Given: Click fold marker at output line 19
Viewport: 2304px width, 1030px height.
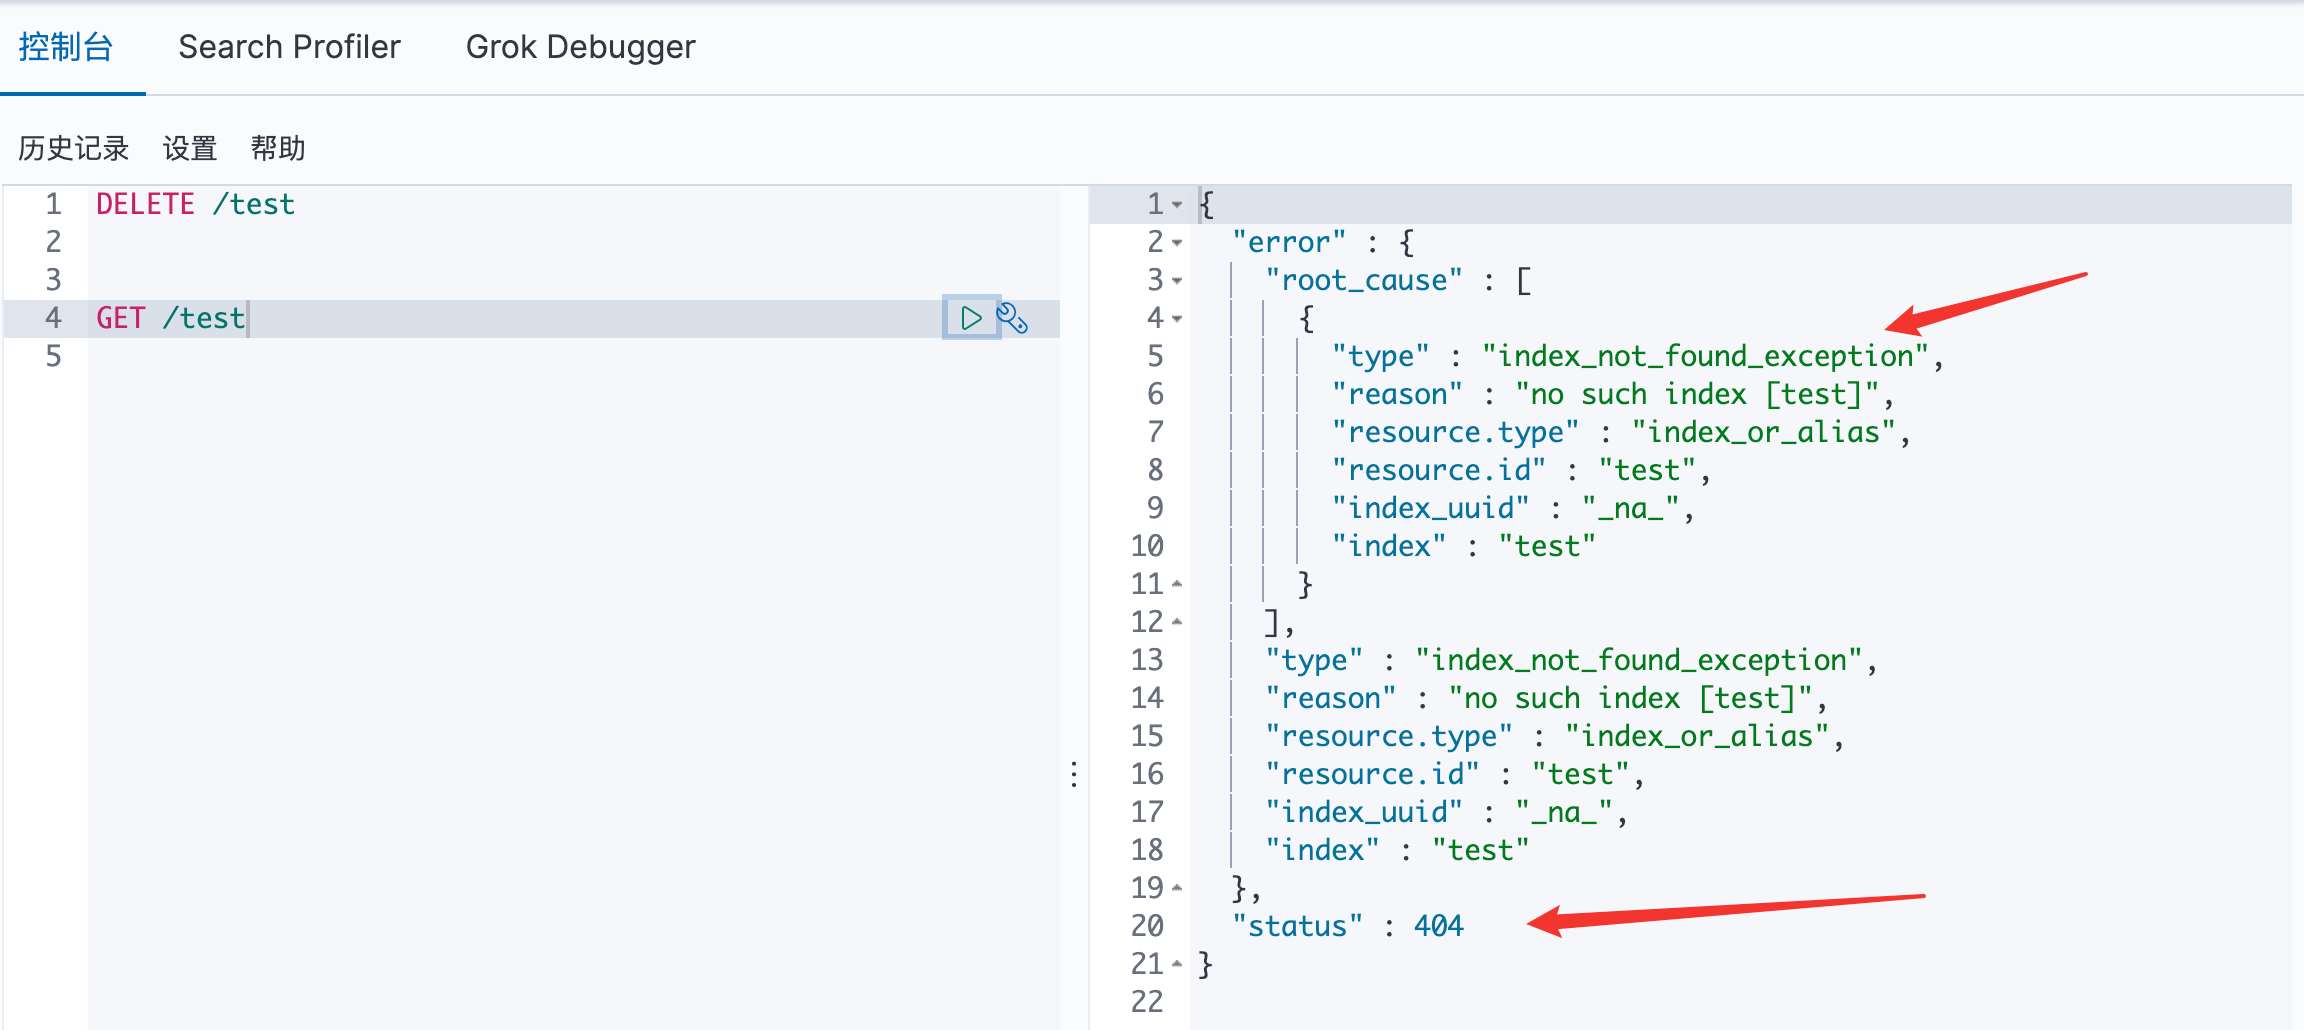Looking at the screenshot, I should tap(1177, 888).
